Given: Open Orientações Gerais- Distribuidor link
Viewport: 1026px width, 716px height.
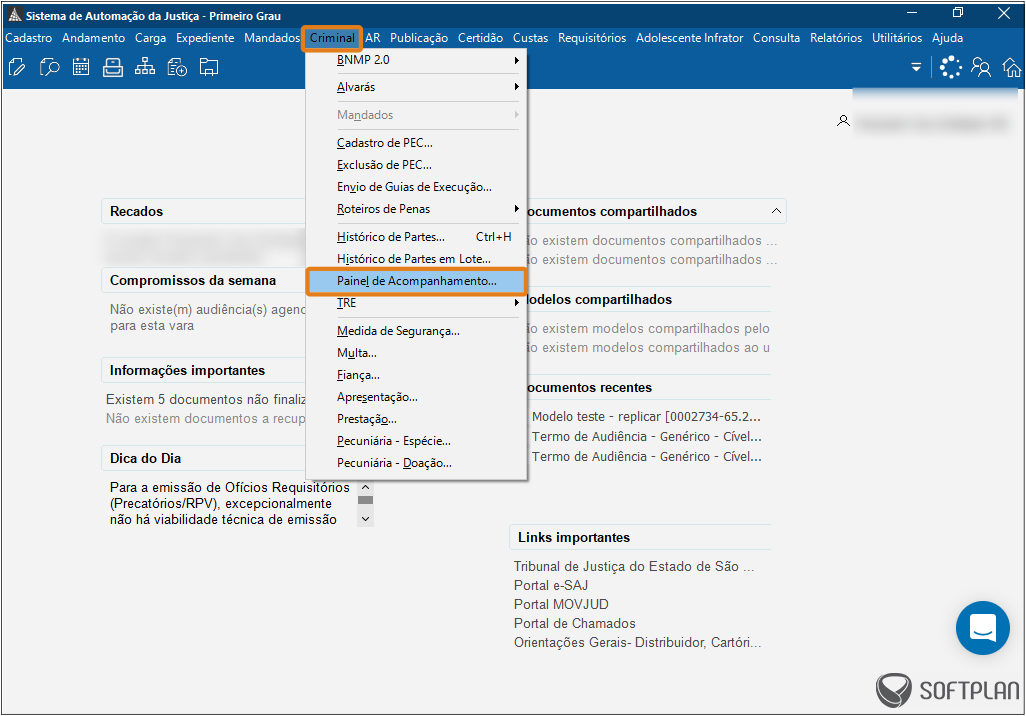Looking at the screenshot, I should coord(637,642).
